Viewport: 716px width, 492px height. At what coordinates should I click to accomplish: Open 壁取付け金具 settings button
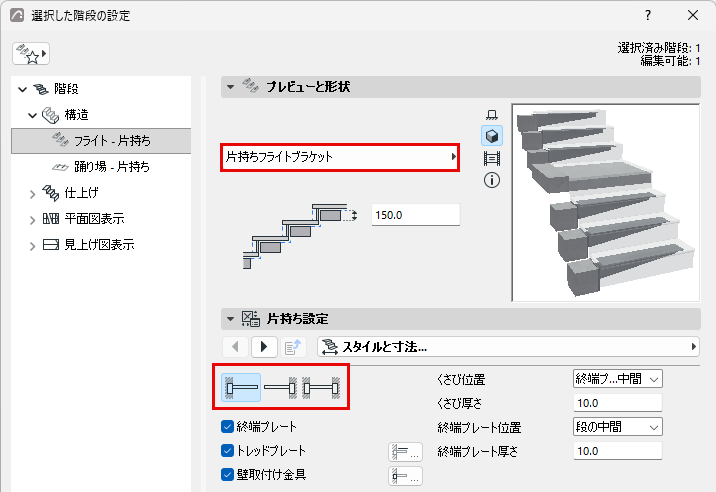pos(405,476)
